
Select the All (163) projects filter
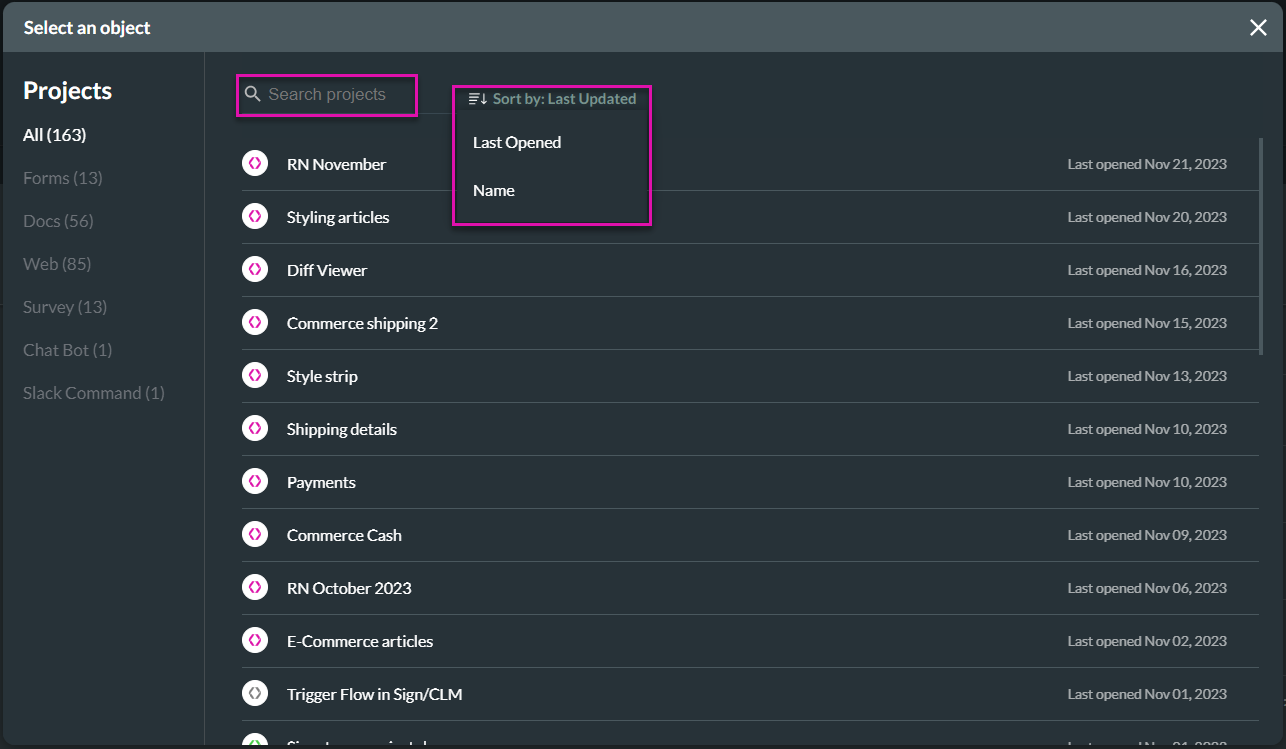click(x=54, y=135)
